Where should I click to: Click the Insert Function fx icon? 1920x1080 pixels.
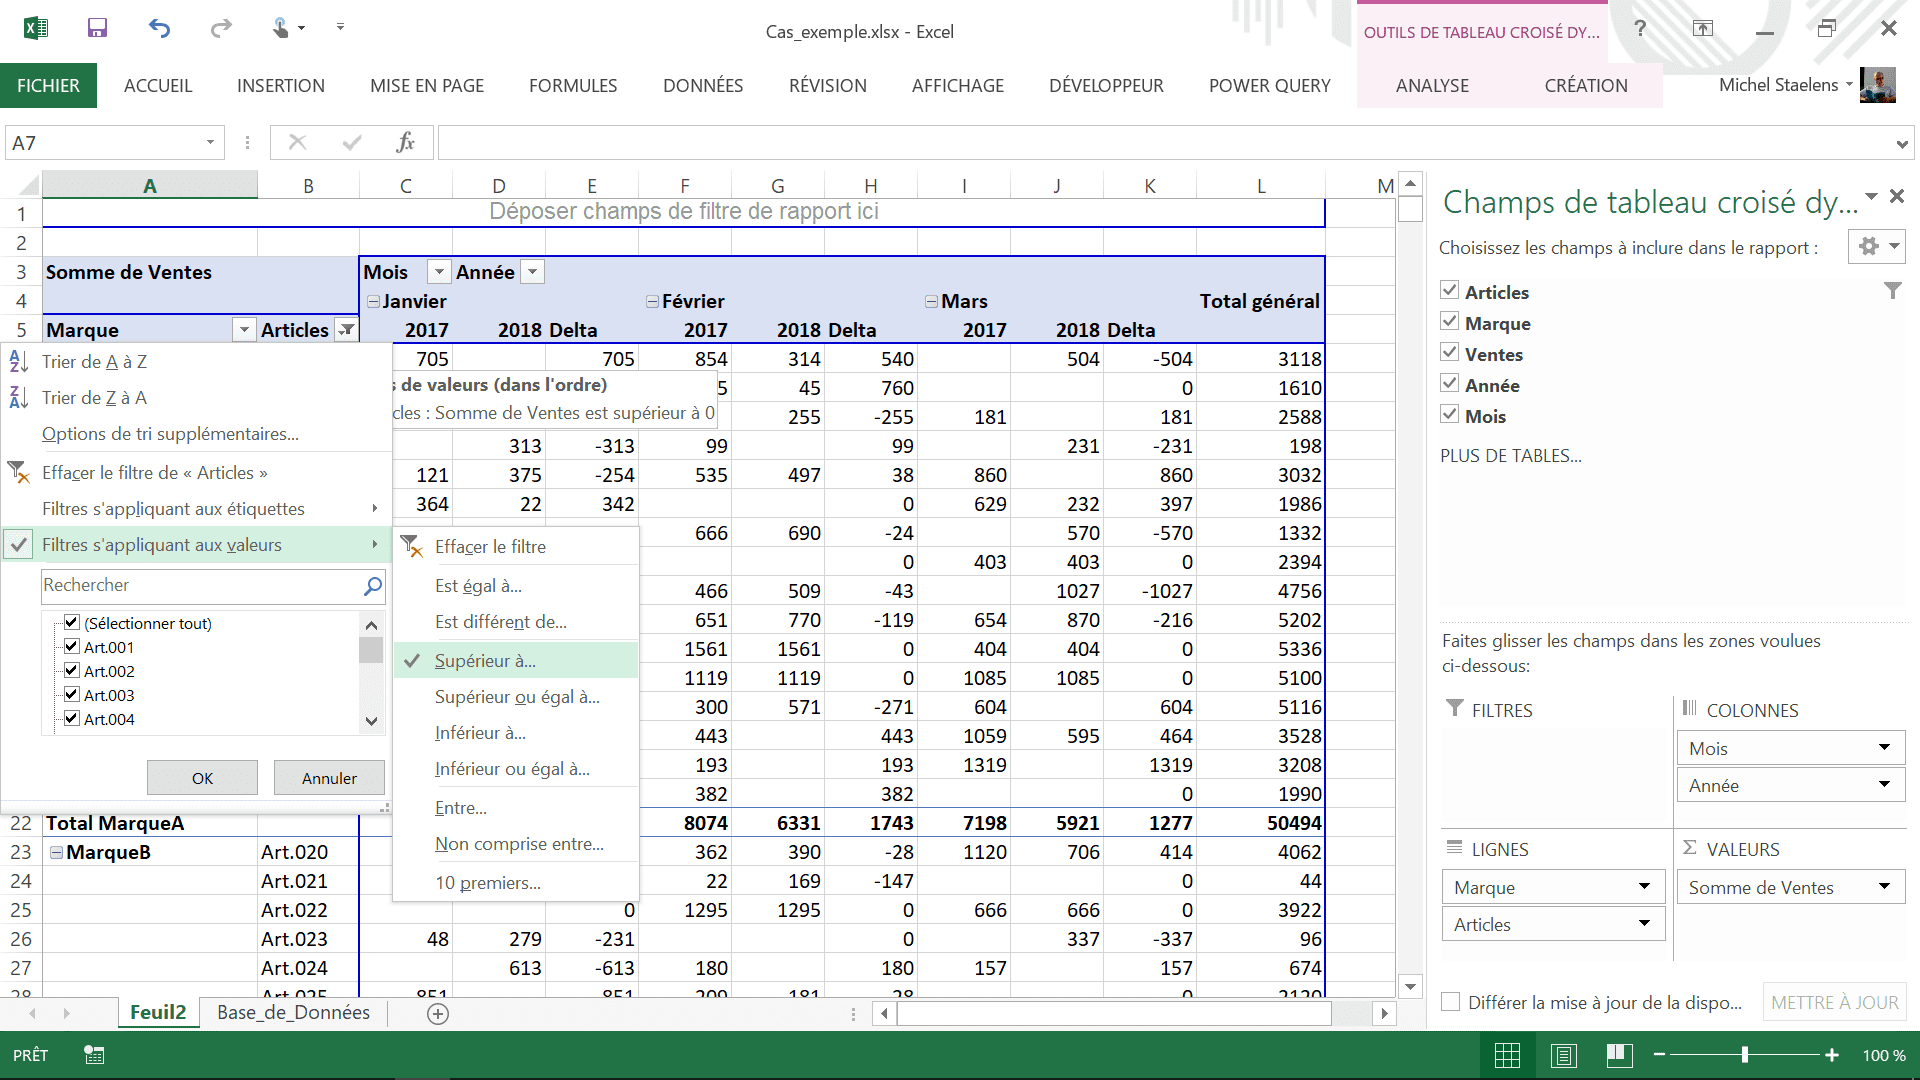click(405, 143)
